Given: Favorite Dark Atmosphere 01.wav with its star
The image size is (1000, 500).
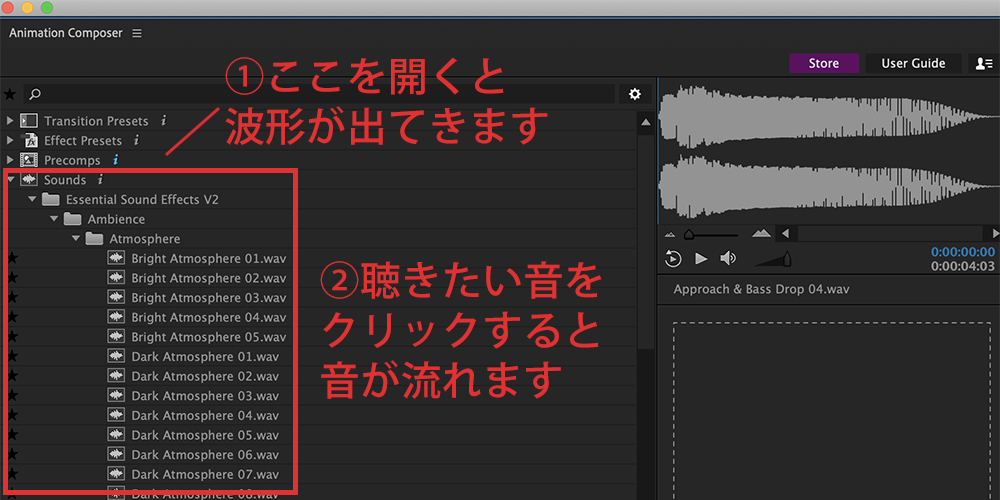Looking at the screenshot, I should (11, 357).
